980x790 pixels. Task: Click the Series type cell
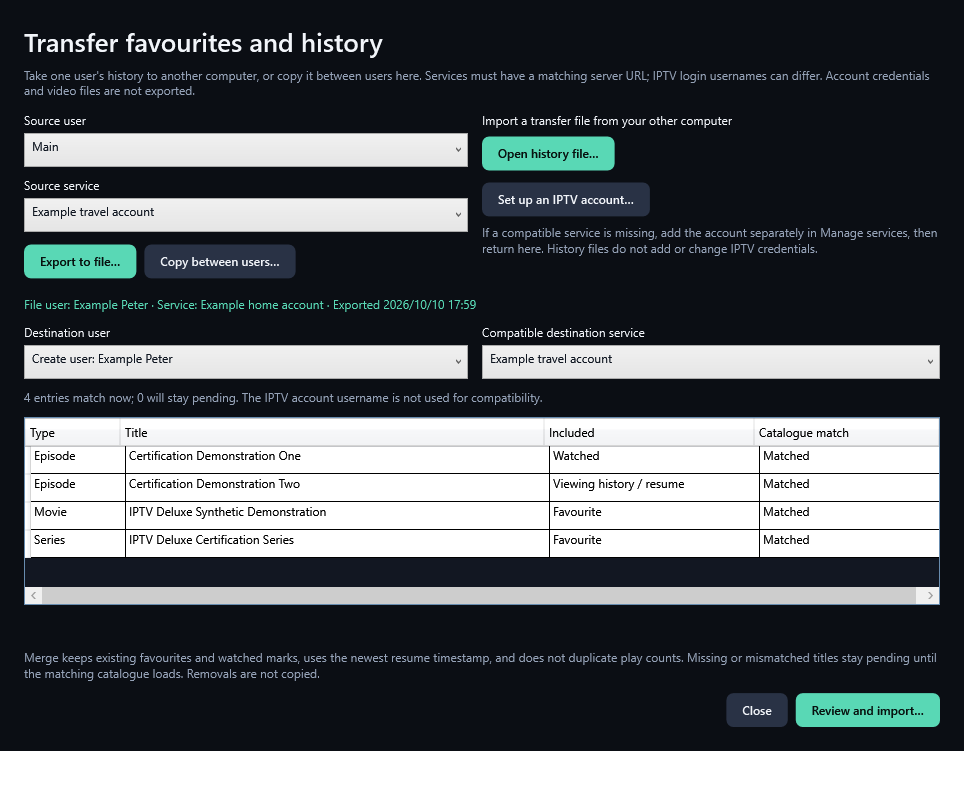click(x=78, y=544)
